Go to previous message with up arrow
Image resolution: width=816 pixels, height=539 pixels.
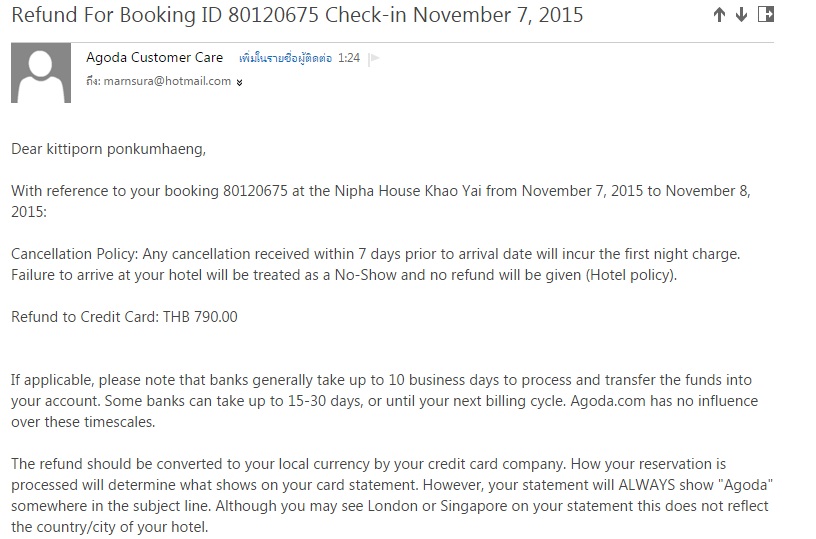pyautogui.click(x=719, y=15)
